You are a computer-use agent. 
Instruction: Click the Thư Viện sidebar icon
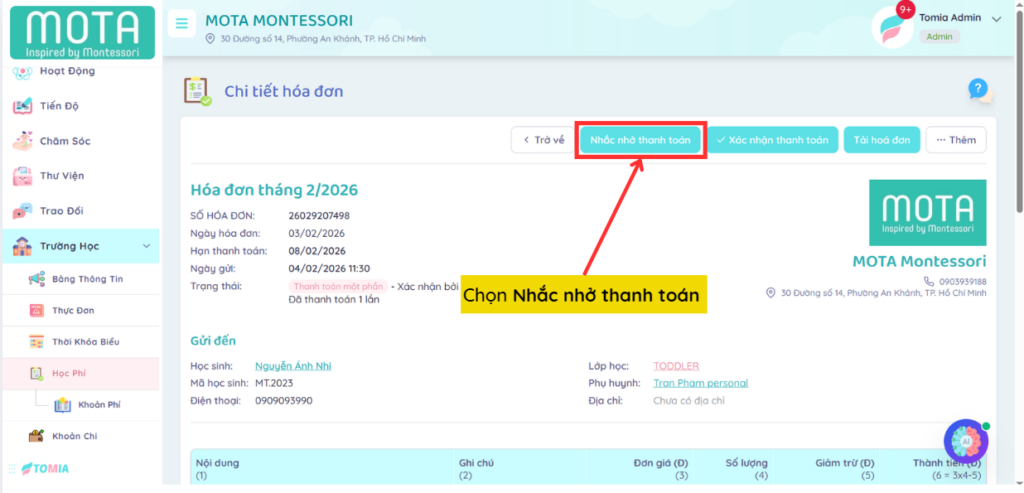22,176
